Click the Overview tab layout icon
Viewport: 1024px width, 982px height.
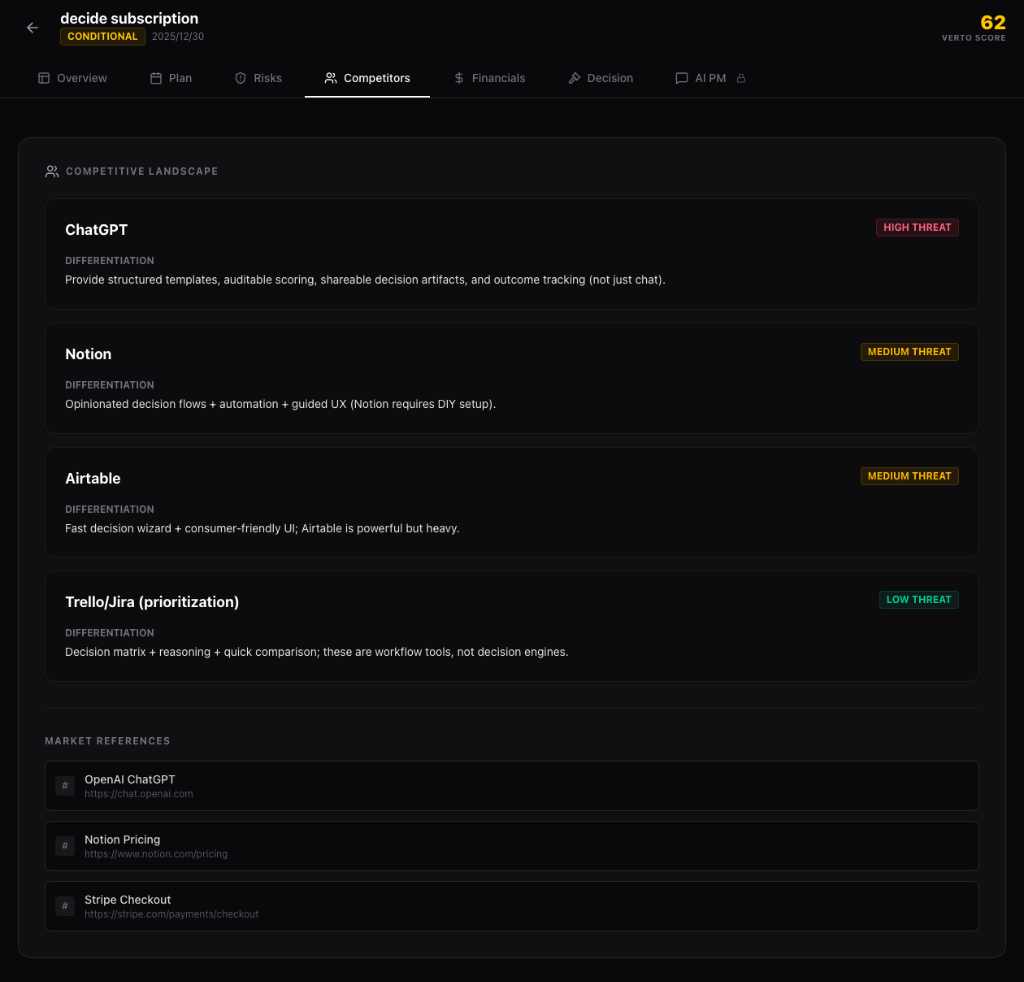[x=44, y=78]
